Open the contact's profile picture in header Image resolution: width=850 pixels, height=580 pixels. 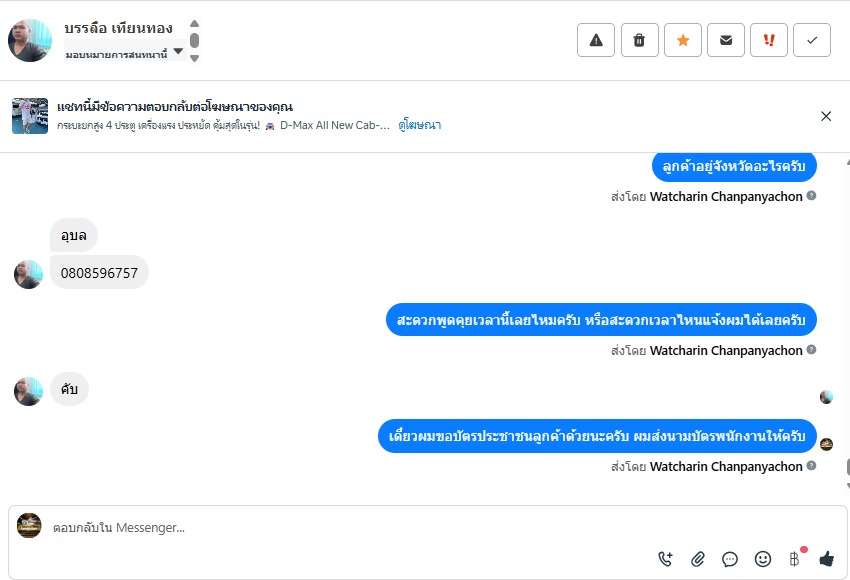pos(30,40)
